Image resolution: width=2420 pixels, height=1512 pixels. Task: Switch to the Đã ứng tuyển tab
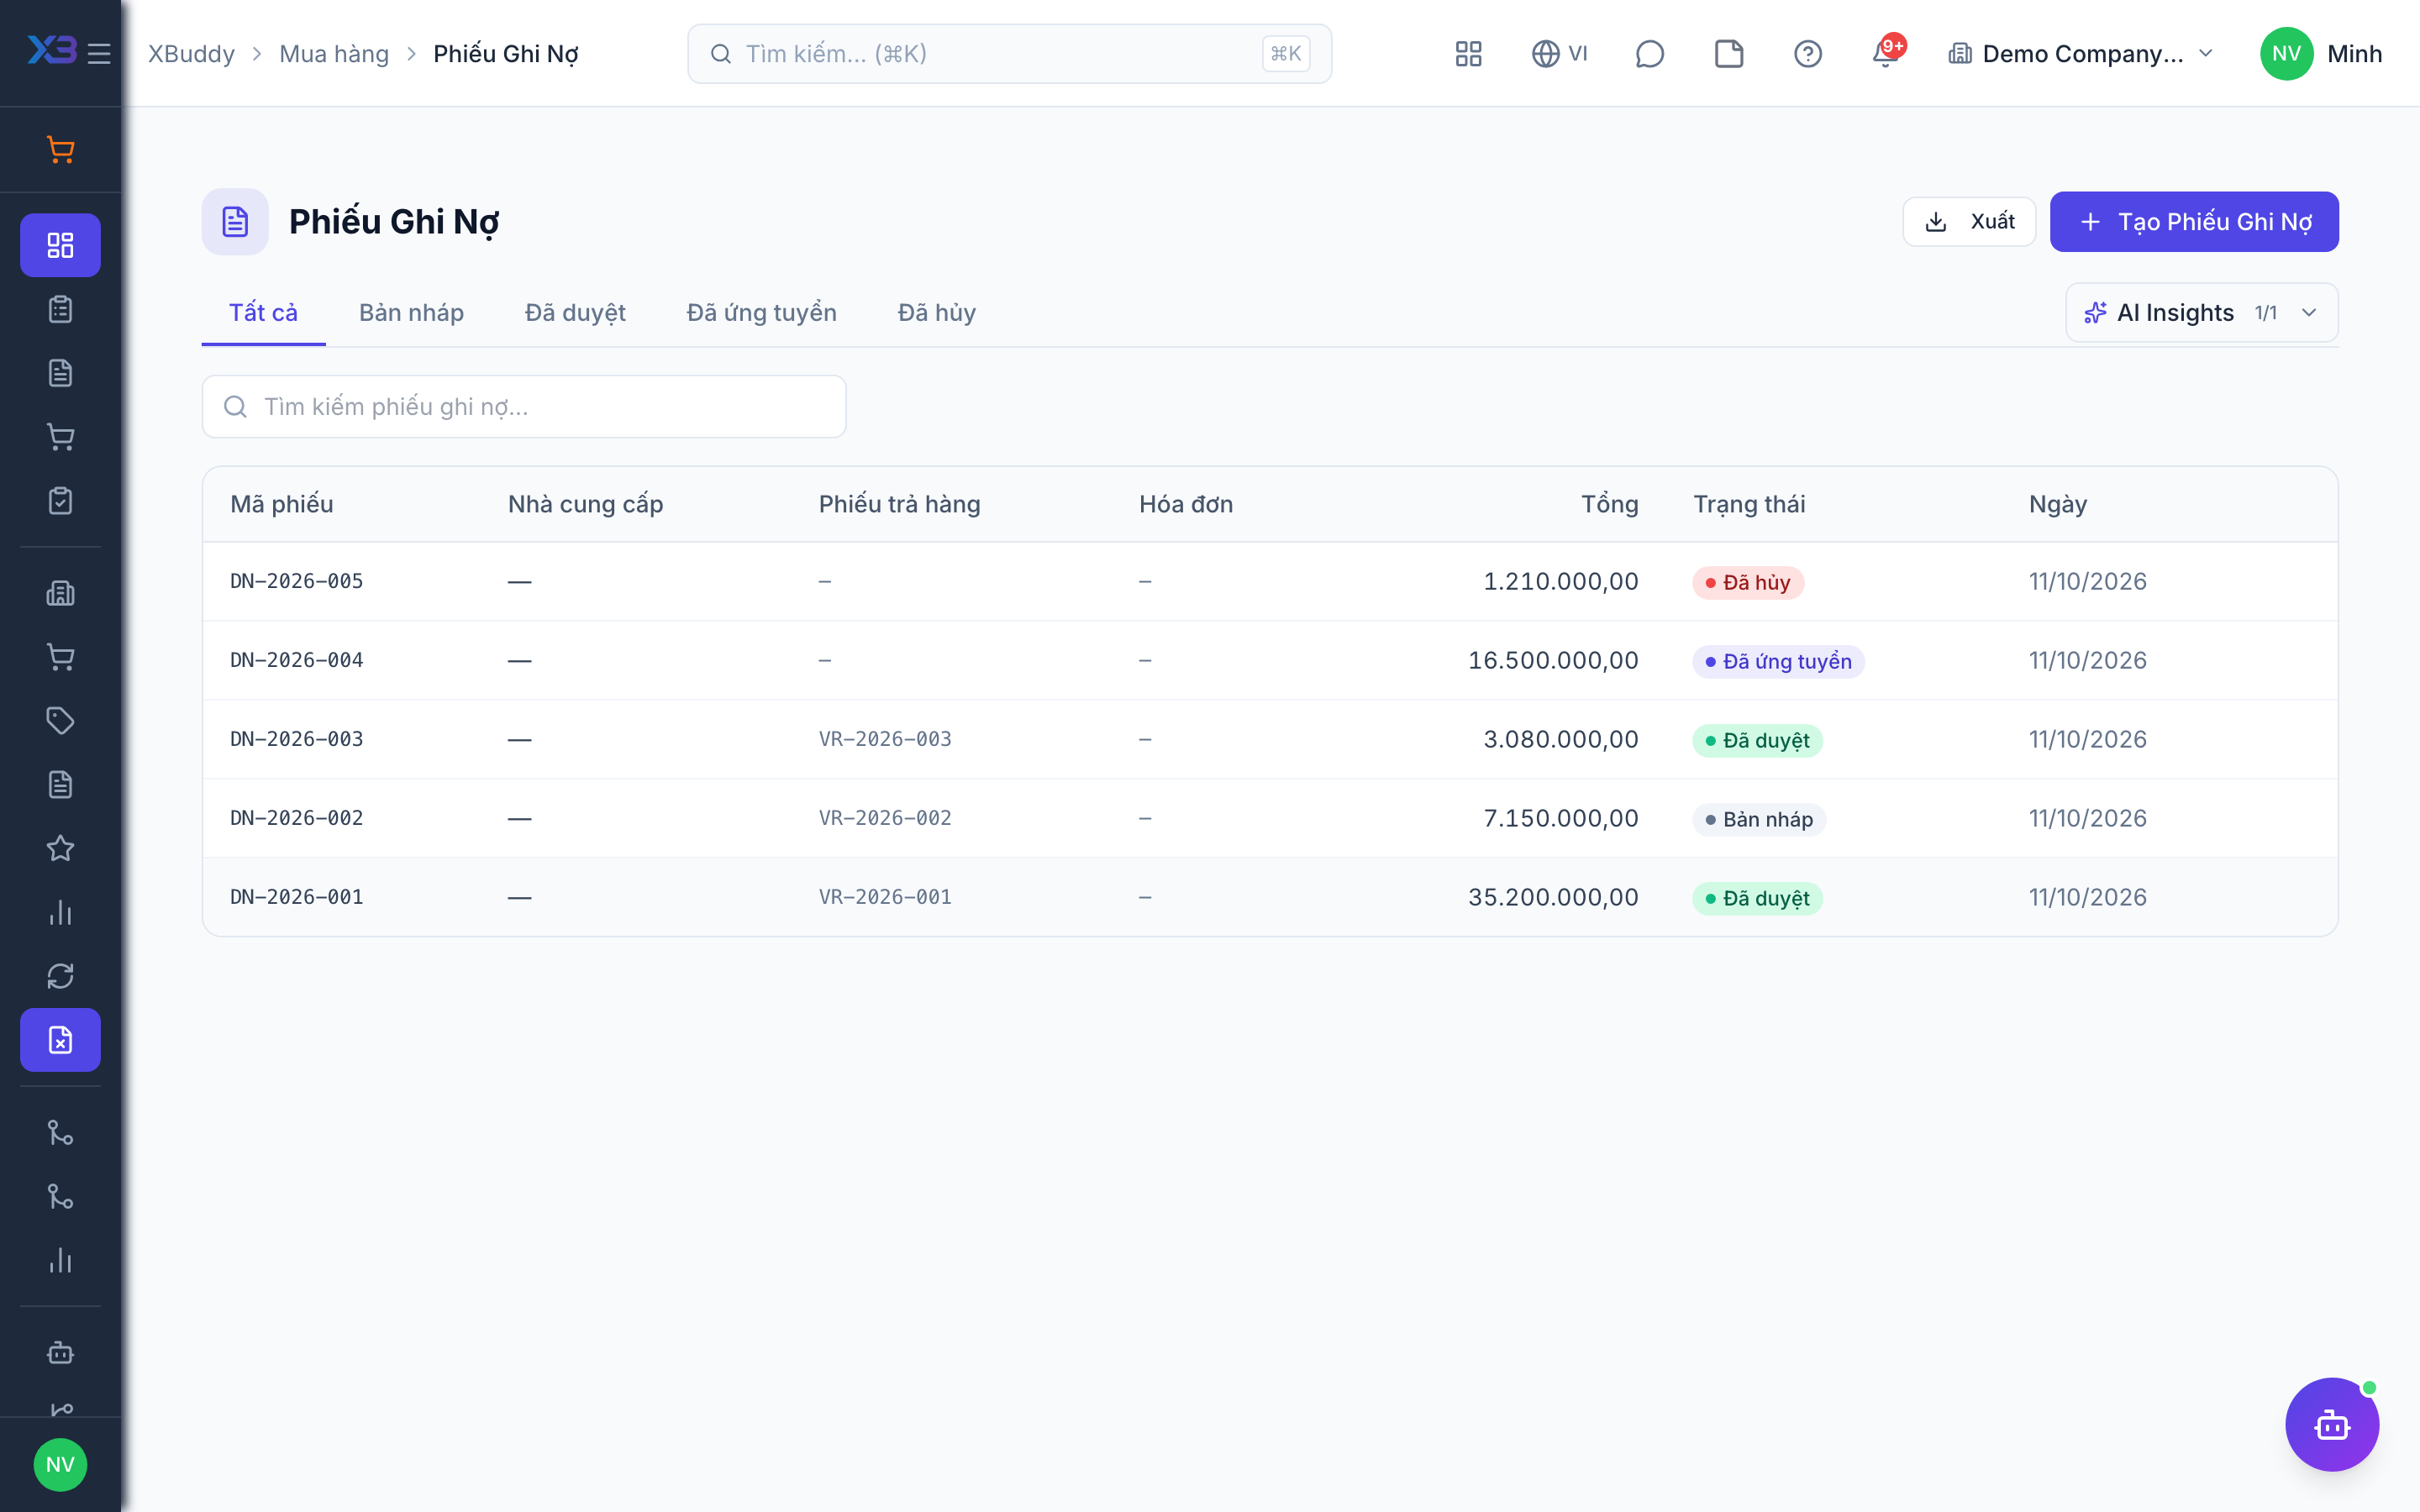761,313
